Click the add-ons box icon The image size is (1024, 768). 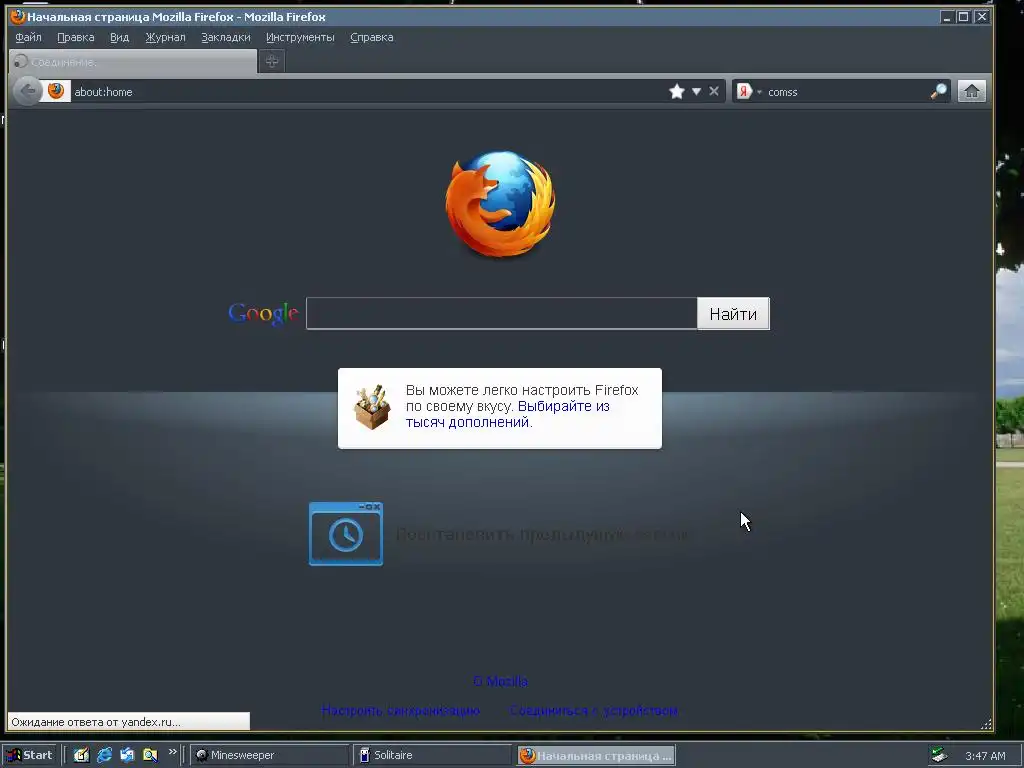click(x=372, y=407)
